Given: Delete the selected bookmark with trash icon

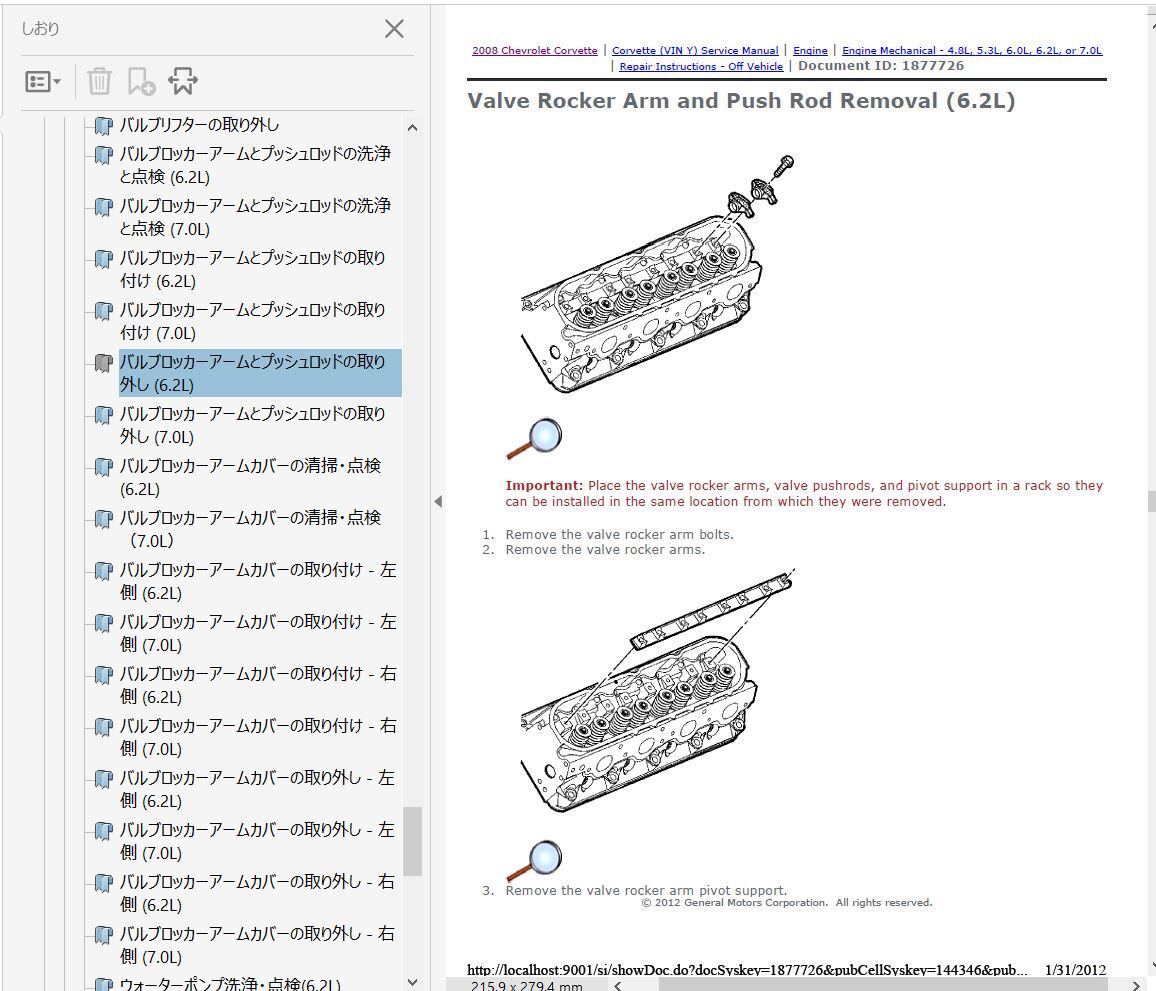Looking at the screenshot, I should pyautogui.click(x=100, y=81).
